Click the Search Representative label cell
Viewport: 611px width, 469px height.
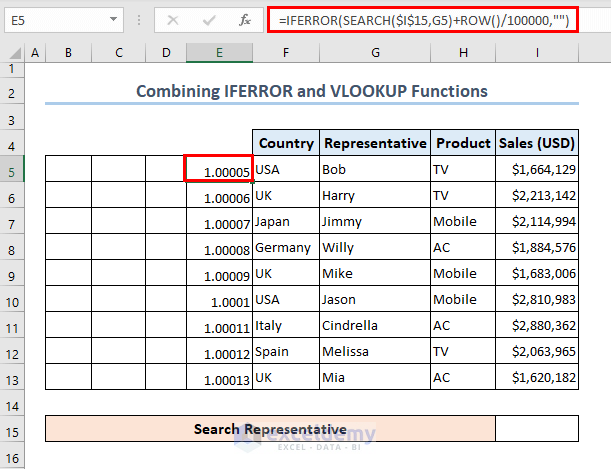point(270,429)
